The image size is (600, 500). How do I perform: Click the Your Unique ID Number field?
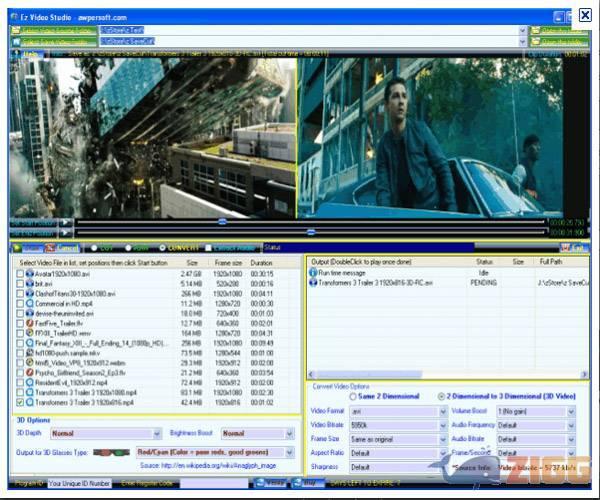pyautogui.click(x=79, y=484)
